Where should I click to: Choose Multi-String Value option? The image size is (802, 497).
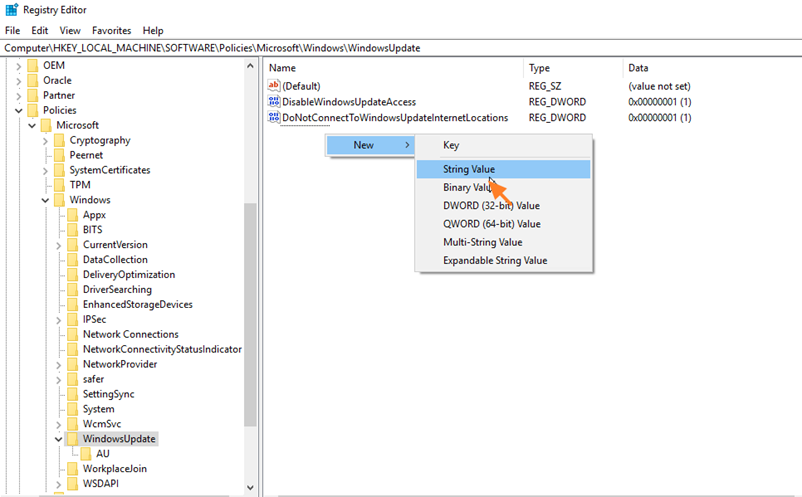point(503,242)
